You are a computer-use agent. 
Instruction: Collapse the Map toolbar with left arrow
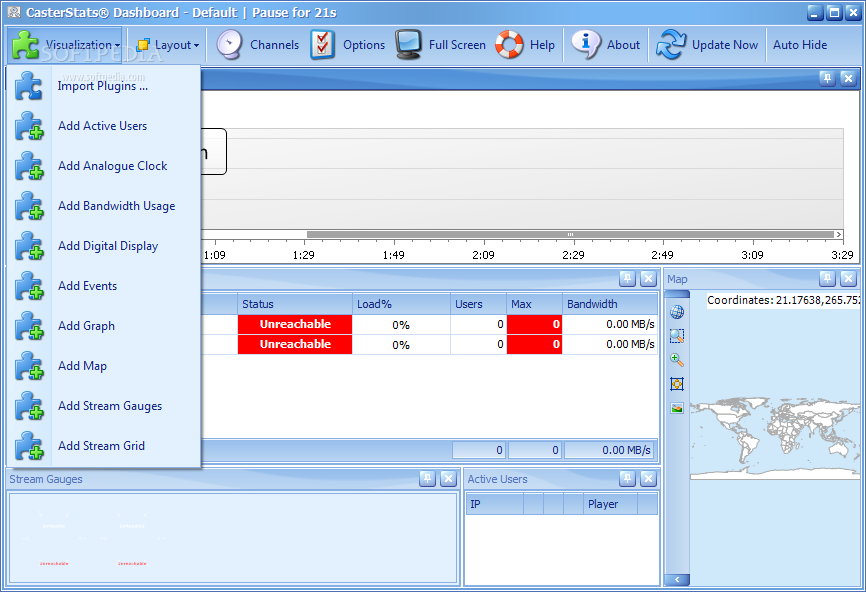pyautogui.click(x=677, y=579)
